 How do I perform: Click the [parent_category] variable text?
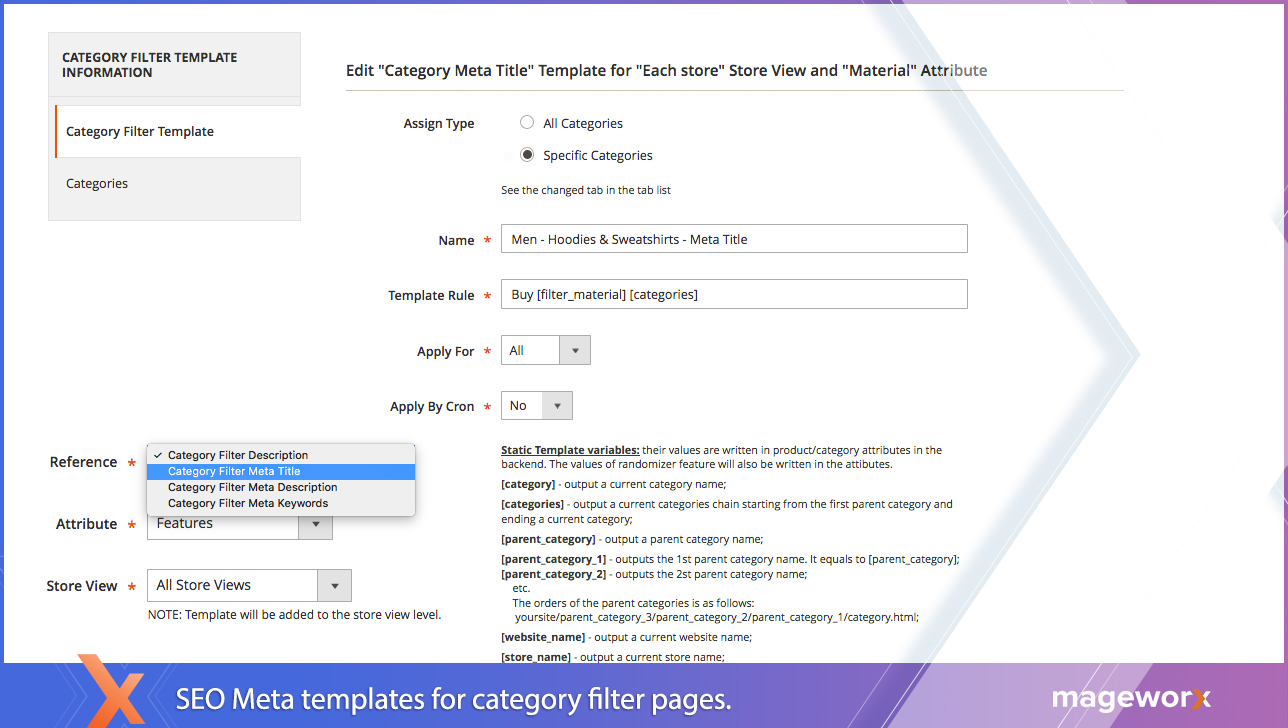(547, 539)
